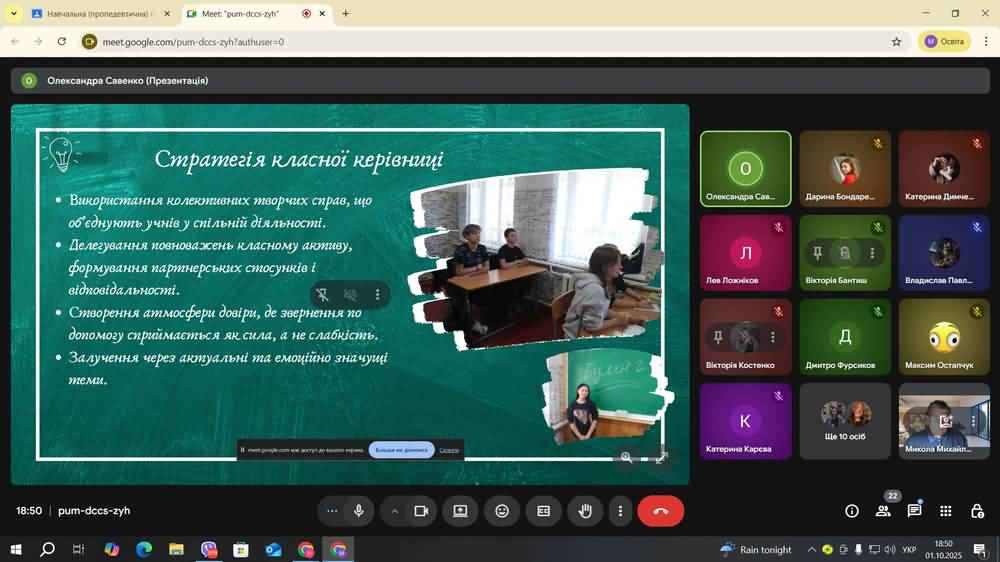Open more options menu next to hang up
This screenshot has height=562, width=1000.
tap(620, 511)
